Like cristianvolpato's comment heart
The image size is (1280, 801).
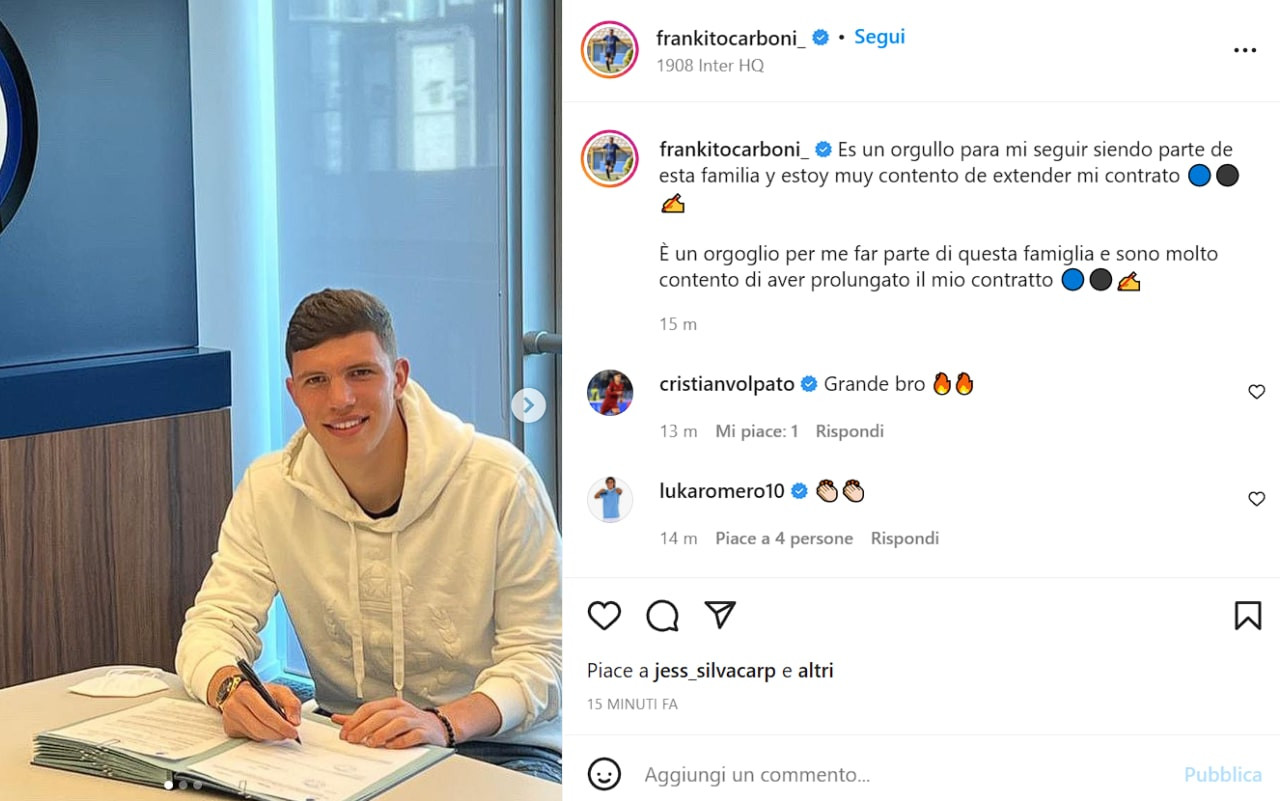click(1257, 392)
